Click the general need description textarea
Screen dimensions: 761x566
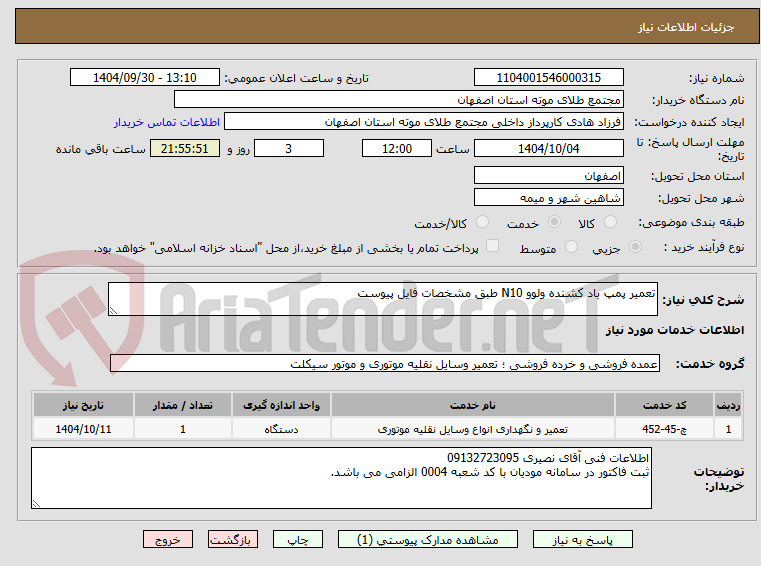click(382, 299)
